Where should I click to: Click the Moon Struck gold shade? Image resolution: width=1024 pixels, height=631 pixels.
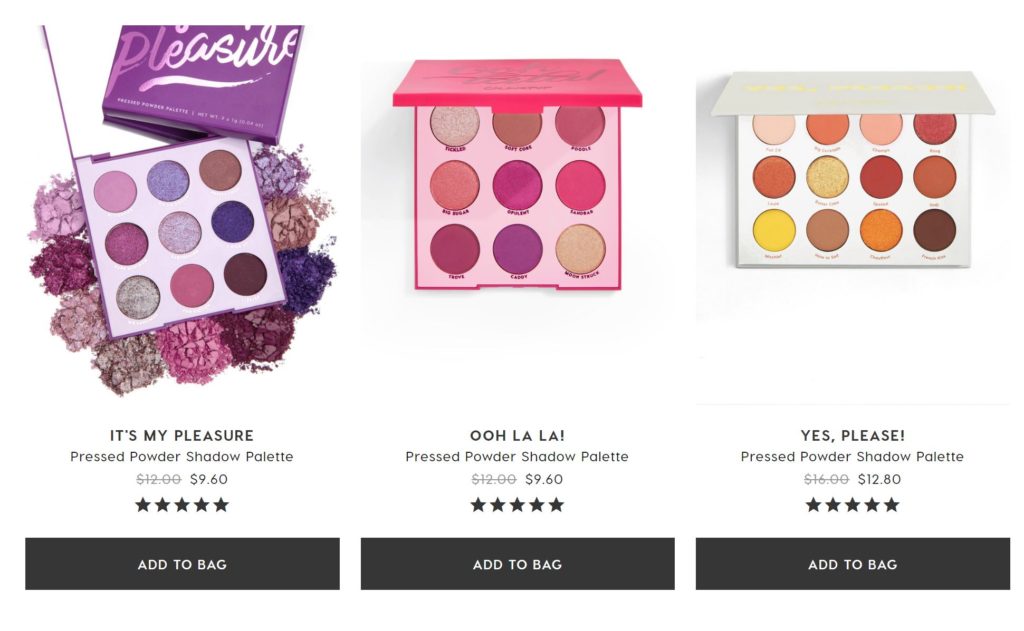click(579, 247)
